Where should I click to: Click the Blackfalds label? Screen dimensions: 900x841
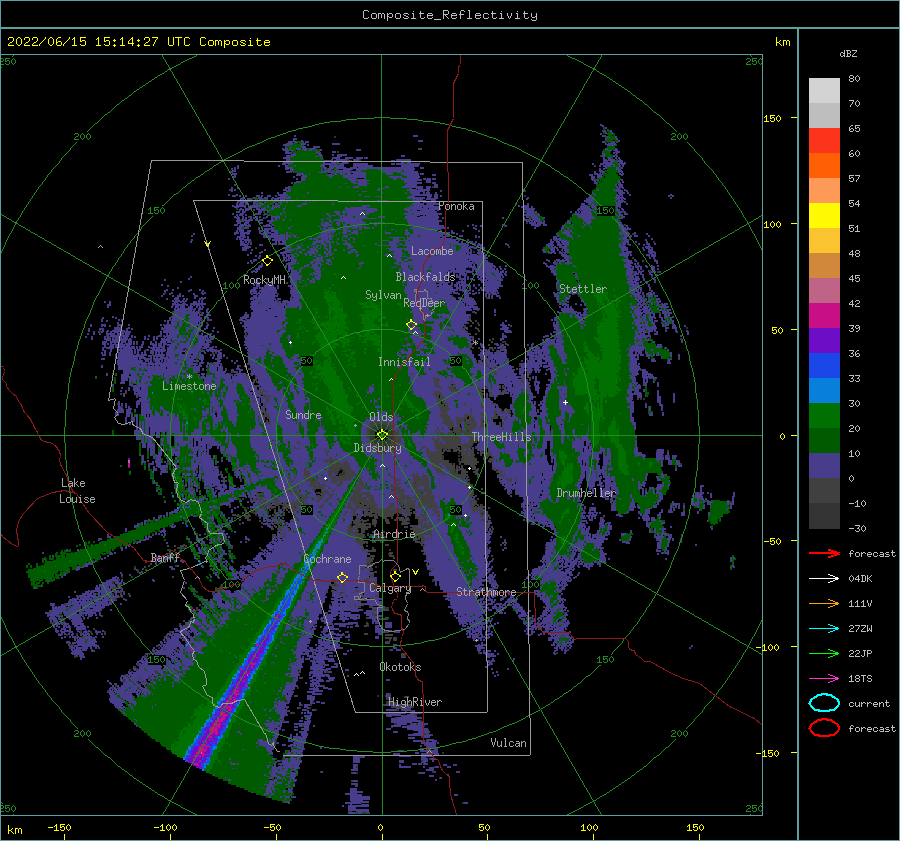tap(425, 277)
